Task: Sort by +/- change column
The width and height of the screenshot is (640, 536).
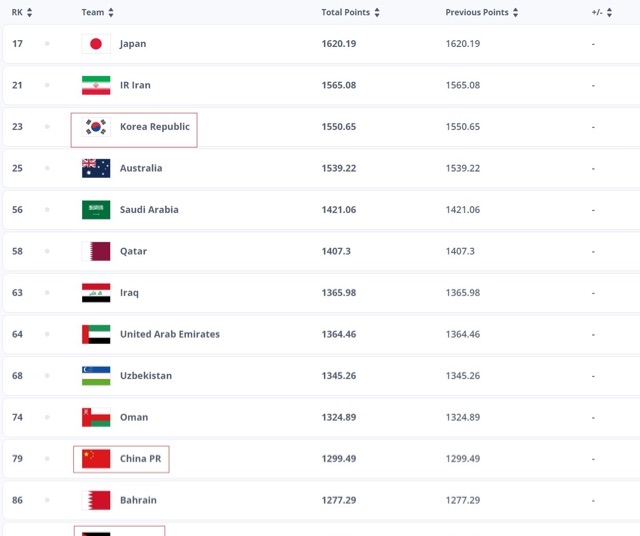Action: click(x=602, y=13)
